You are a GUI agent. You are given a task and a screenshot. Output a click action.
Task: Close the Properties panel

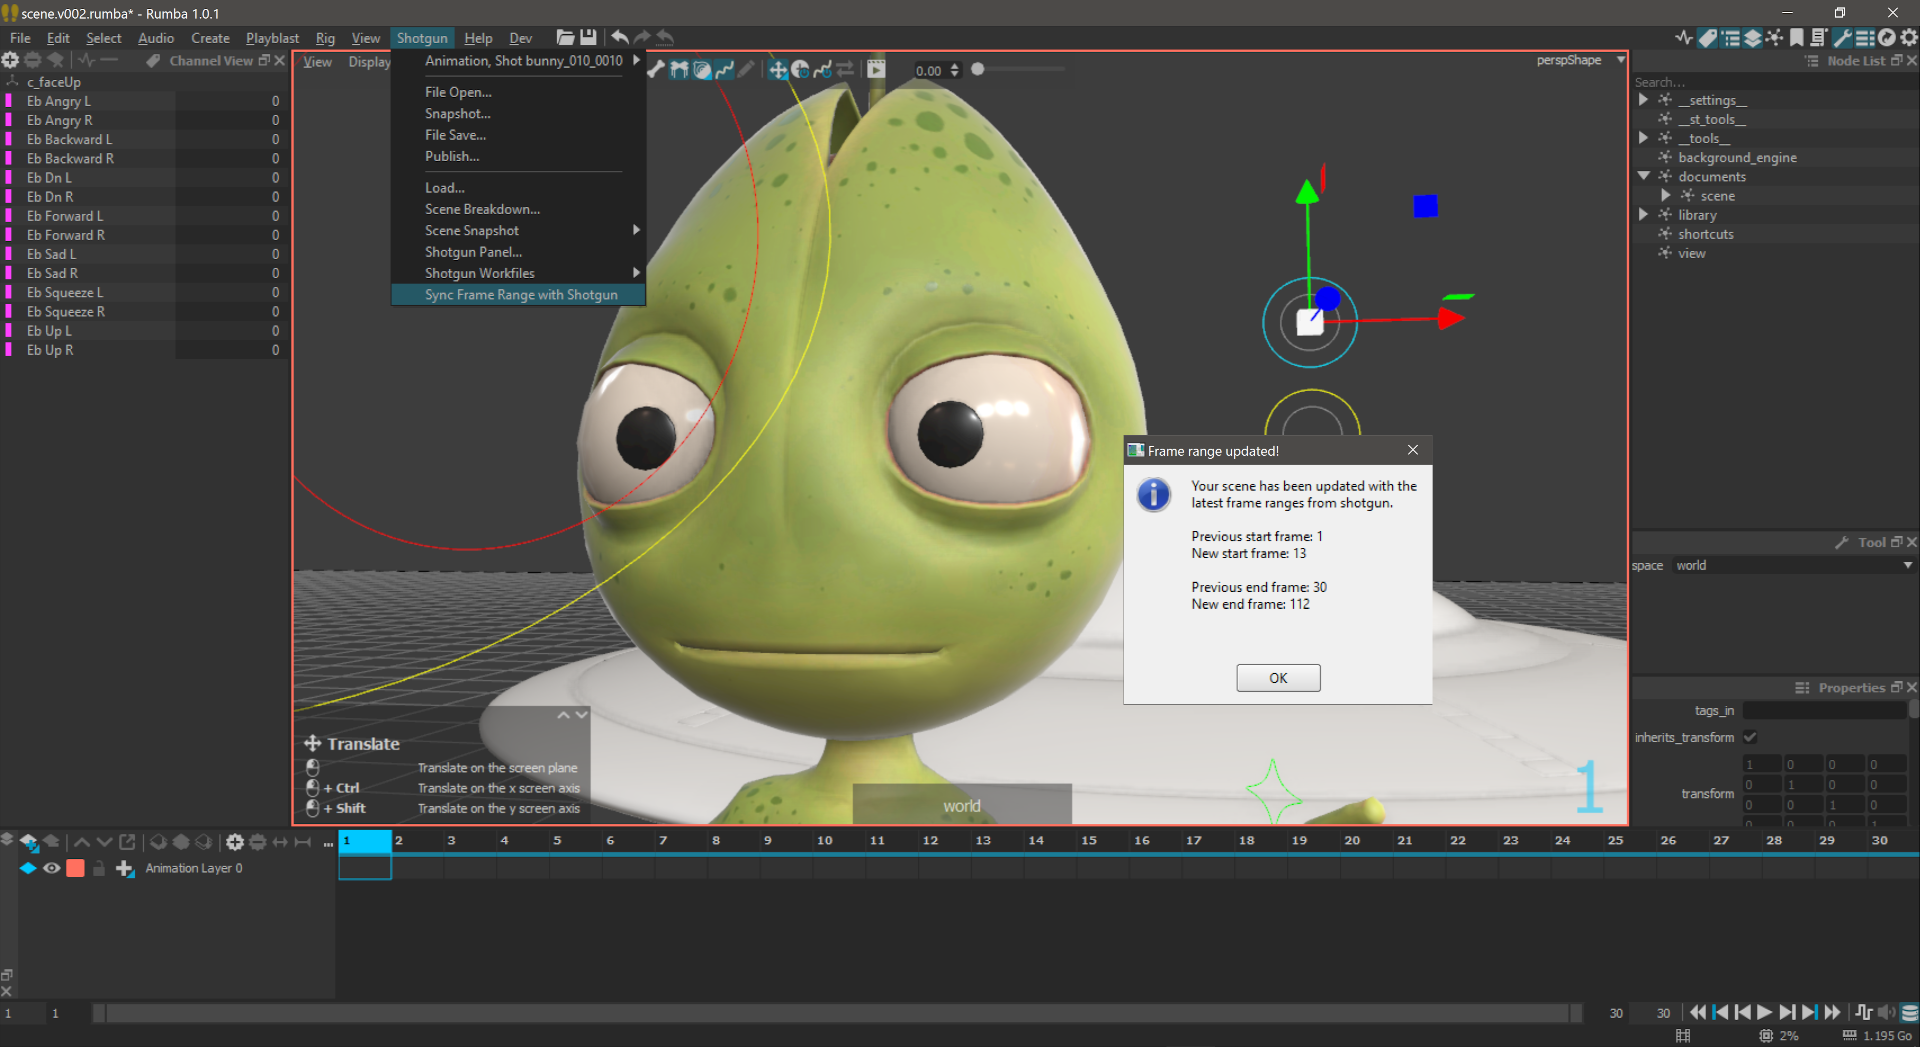[x=1912, y=688]
